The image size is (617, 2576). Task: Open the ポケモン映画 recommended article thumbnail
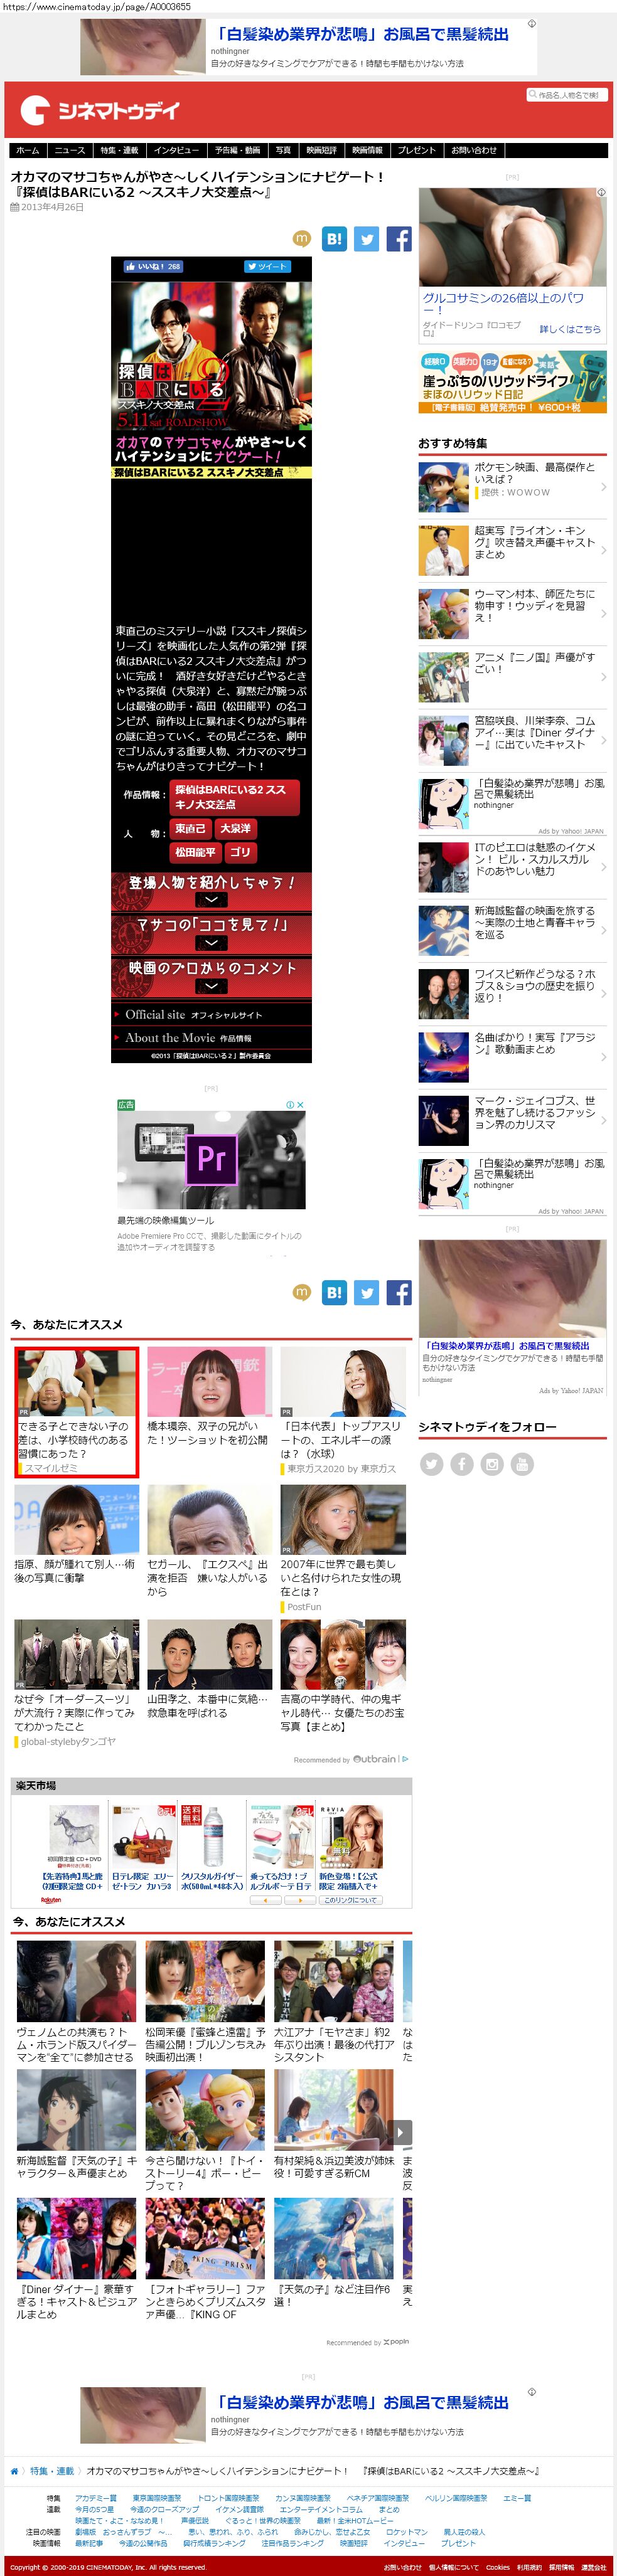[443, 486]
